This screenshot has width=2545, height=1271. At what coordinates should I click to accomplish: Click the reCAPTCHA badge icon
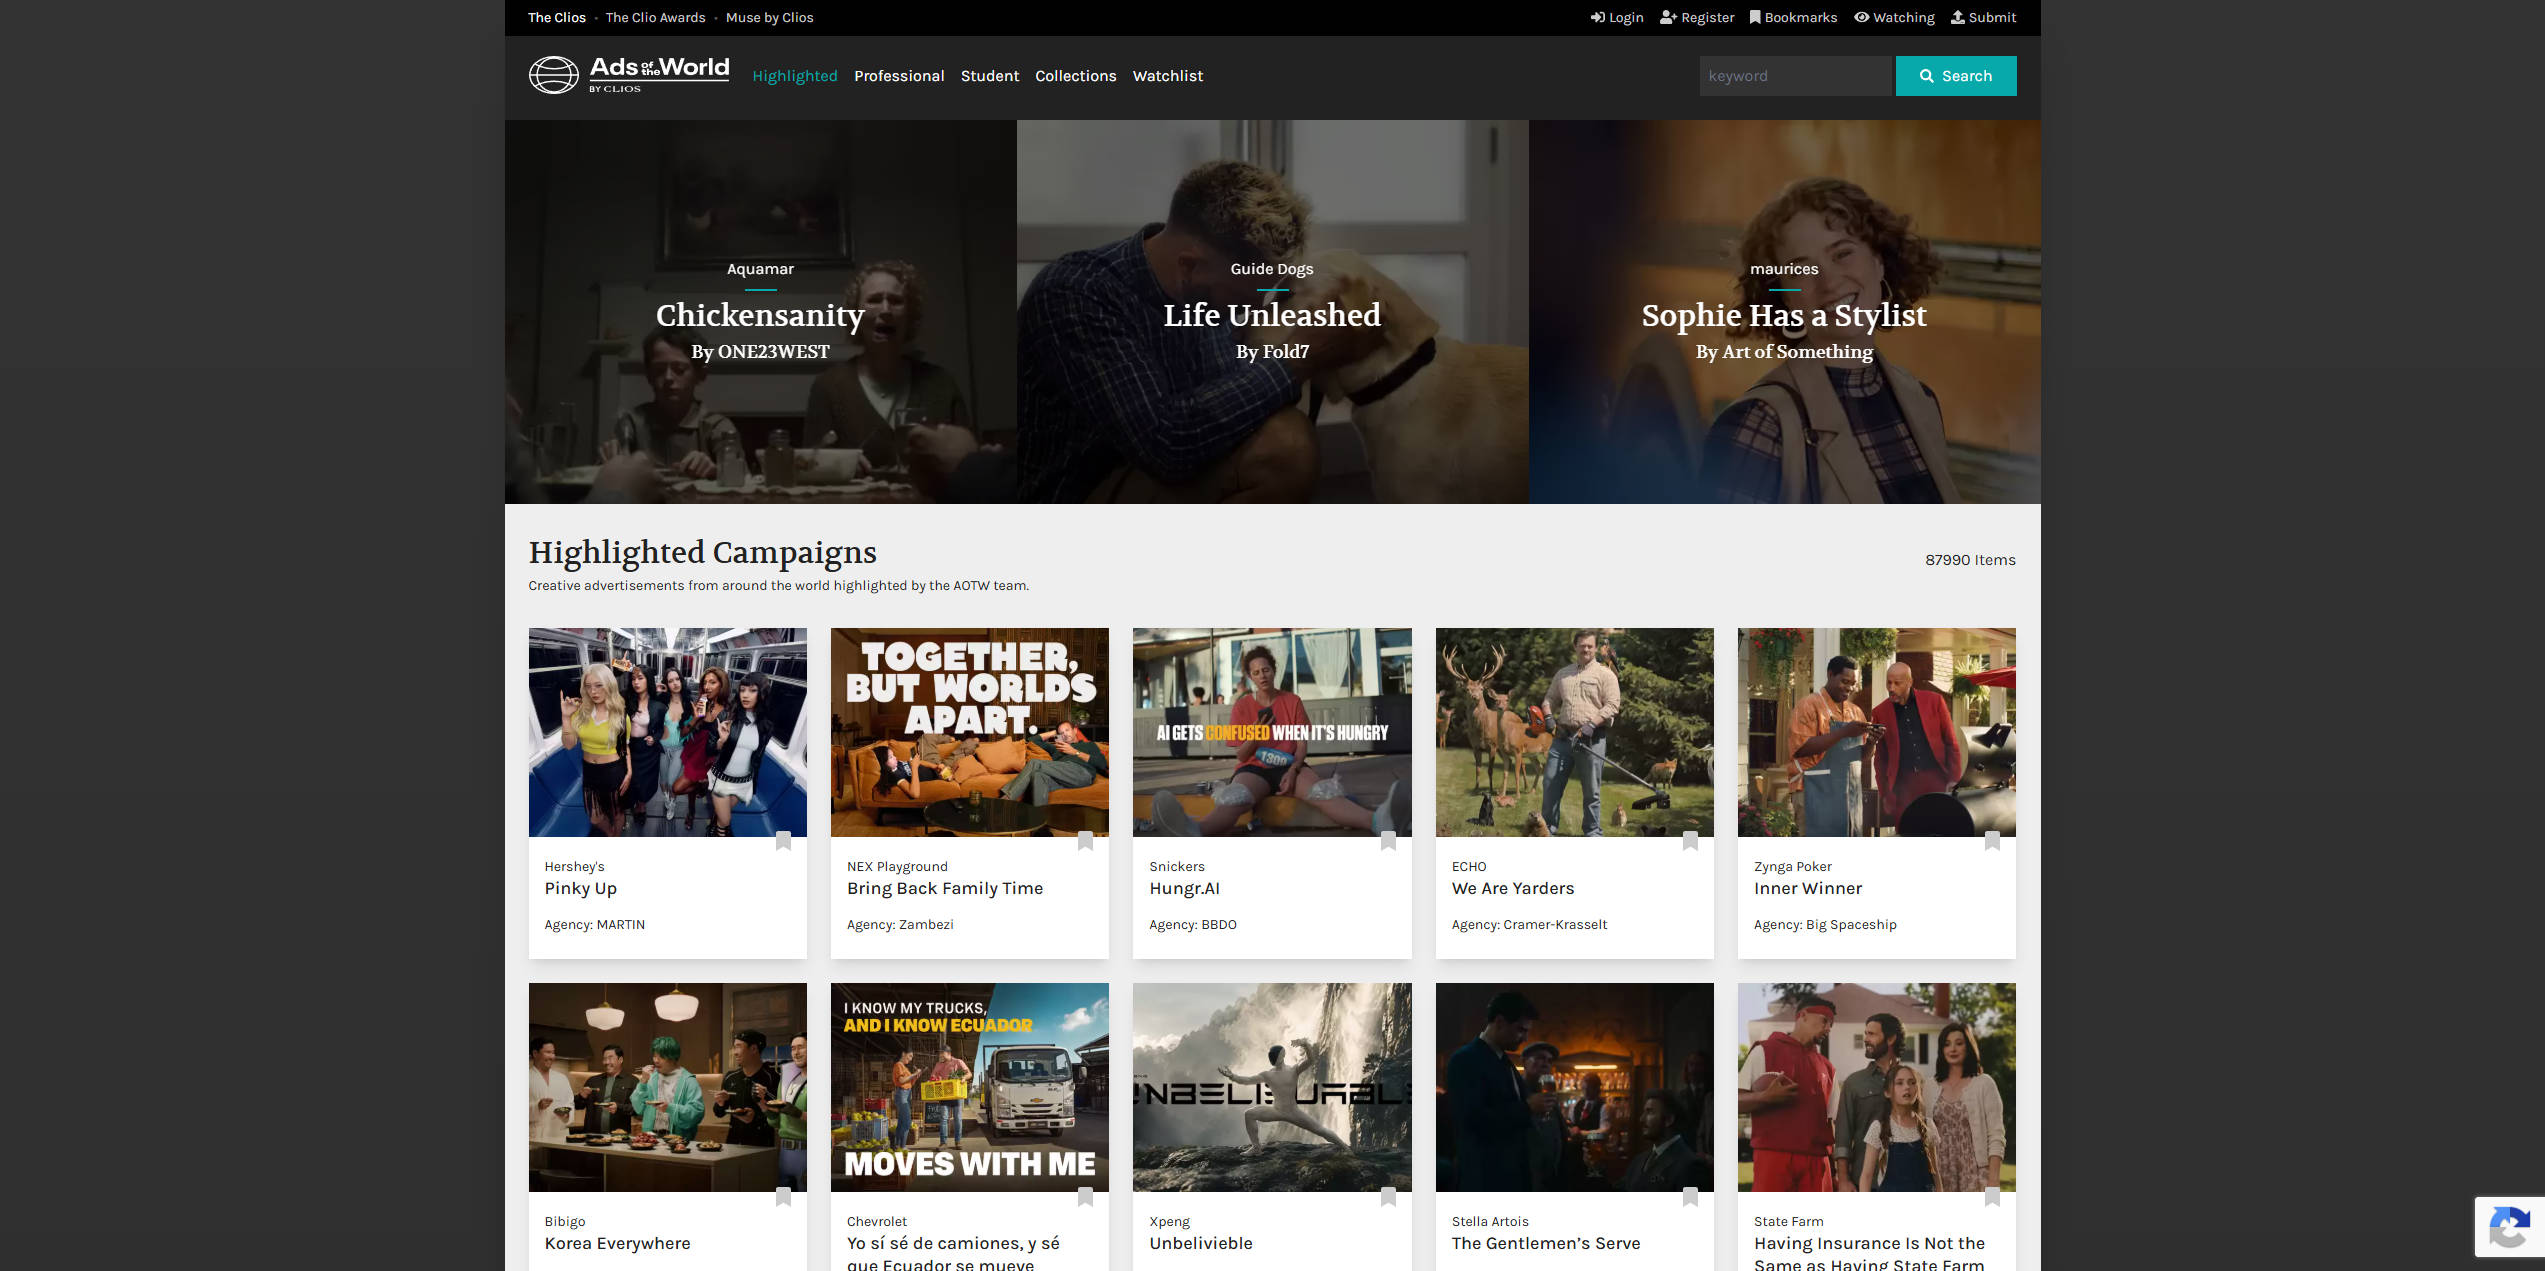click(x=2509, y=1227)
